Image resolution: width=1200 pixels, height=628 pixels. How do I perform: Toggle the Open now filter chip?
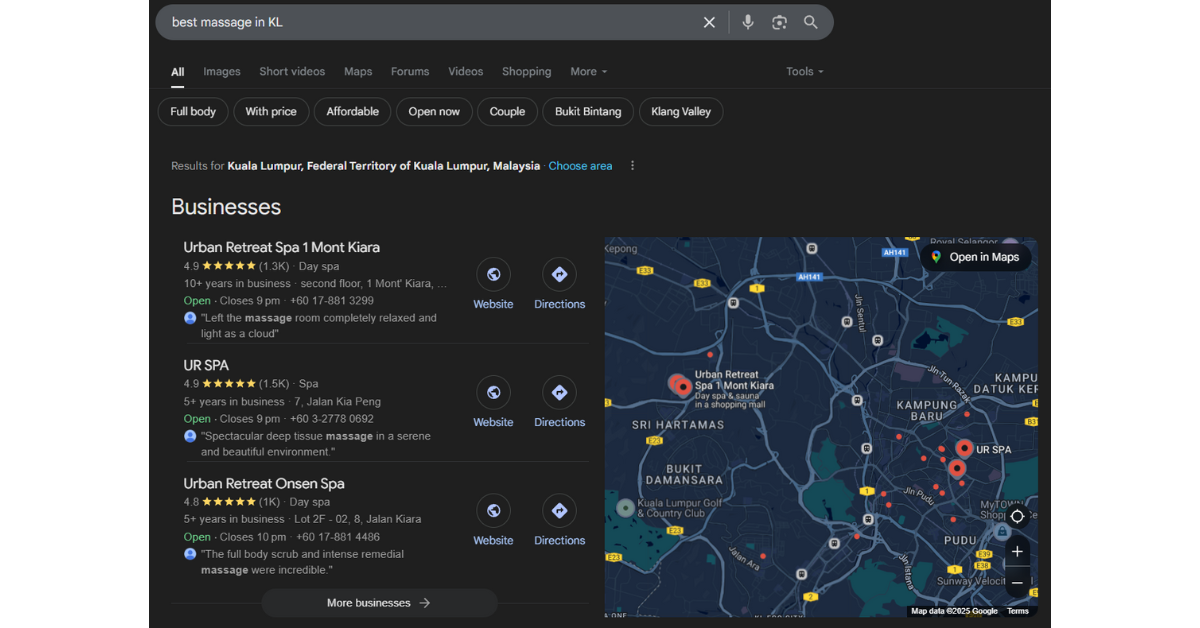click(434, 112)
